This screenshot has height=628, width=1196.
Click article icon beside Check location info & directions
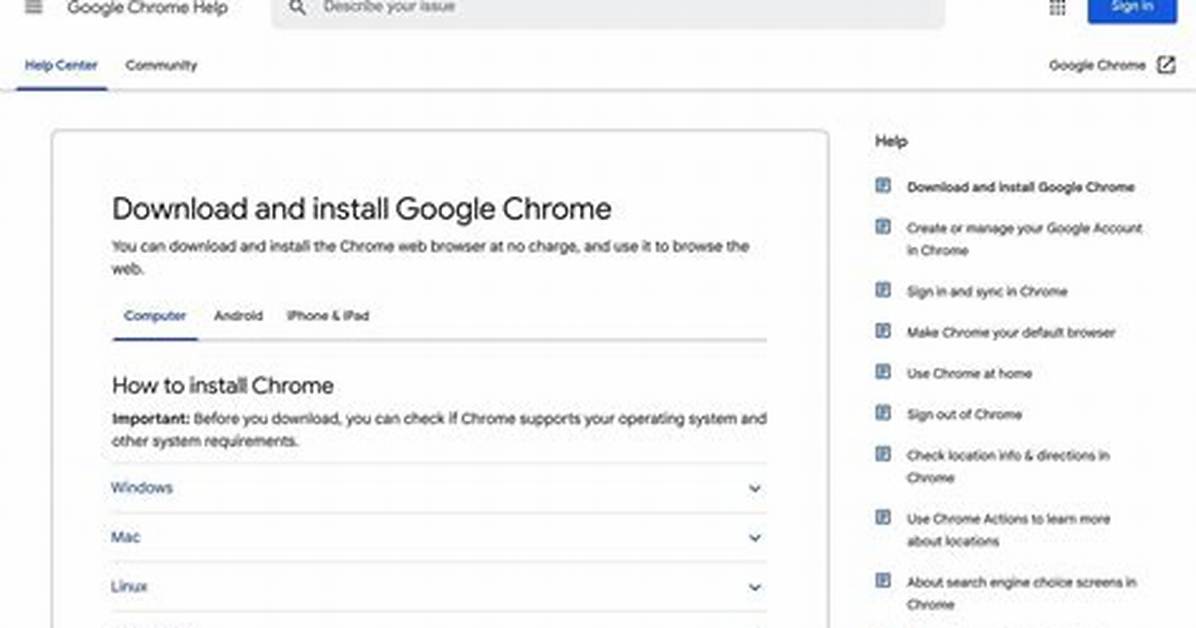pos(883,454)
